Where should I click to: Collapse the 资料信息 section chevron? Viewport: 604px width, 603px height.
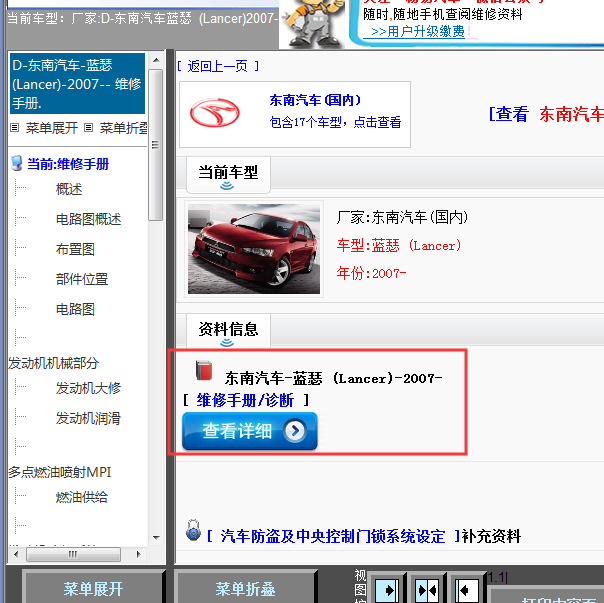pyautogui.click(x=227, y=343)
